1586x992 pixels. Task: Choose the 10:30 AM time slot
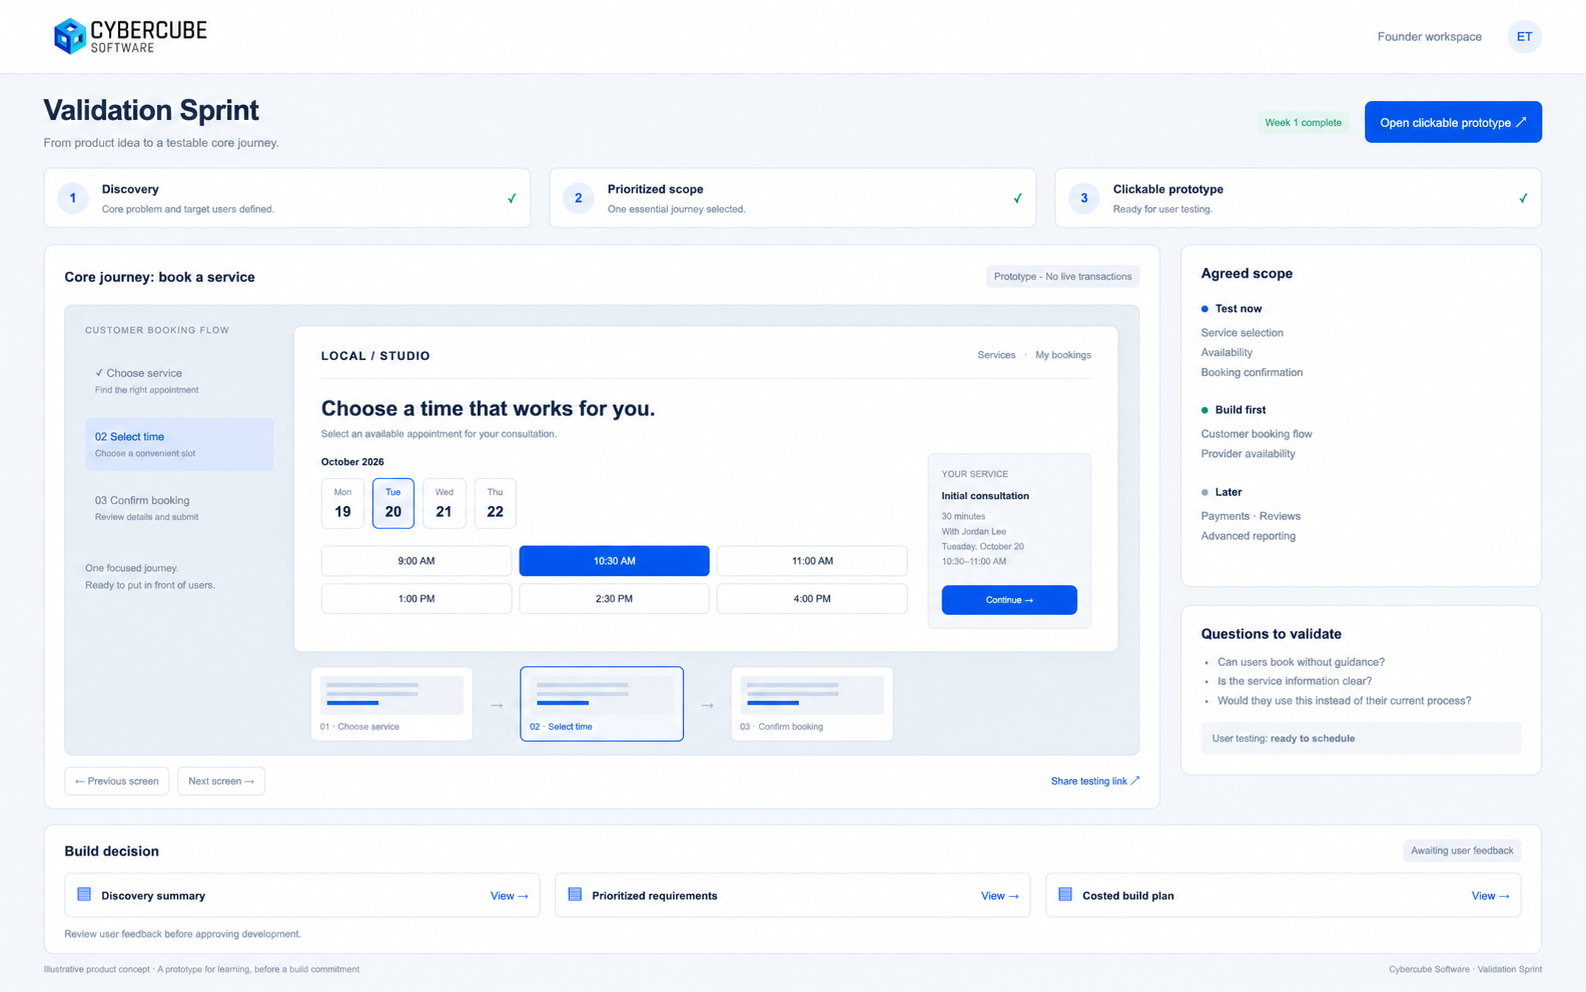point(614,561)
